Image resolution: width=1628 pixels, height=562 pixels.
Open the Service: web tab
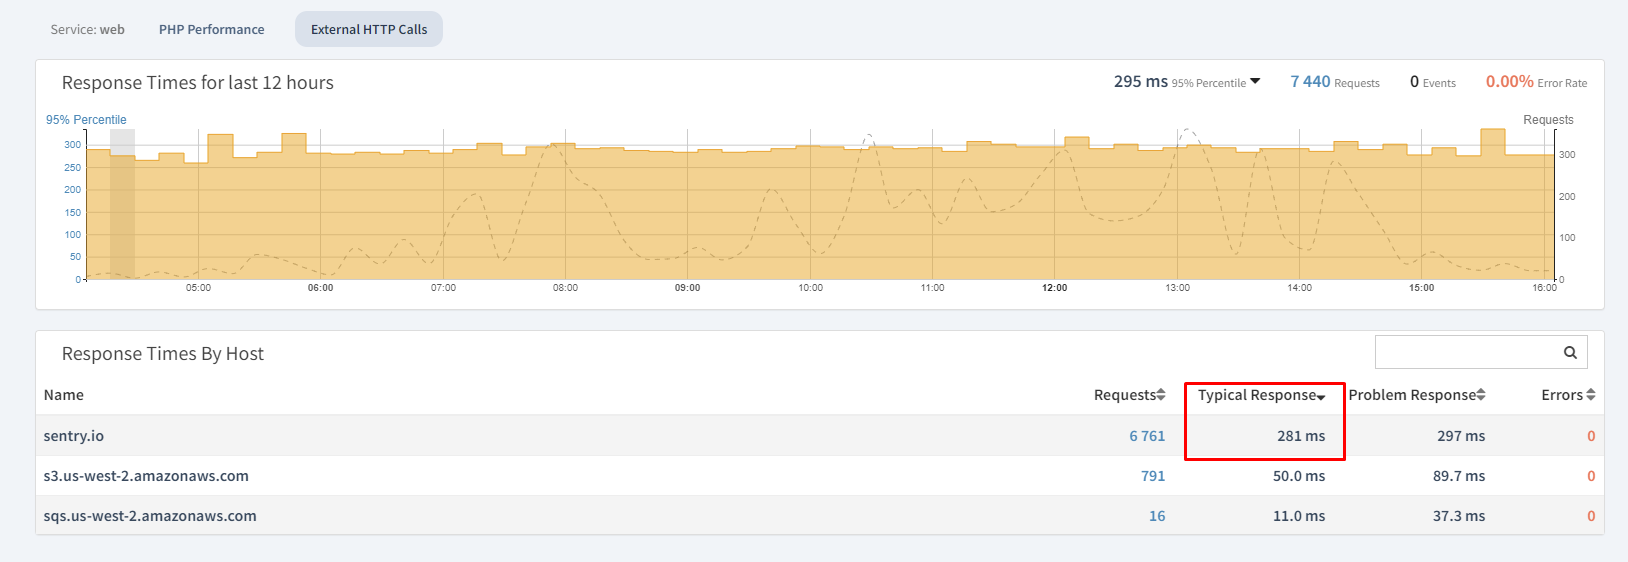coord(88,29)
